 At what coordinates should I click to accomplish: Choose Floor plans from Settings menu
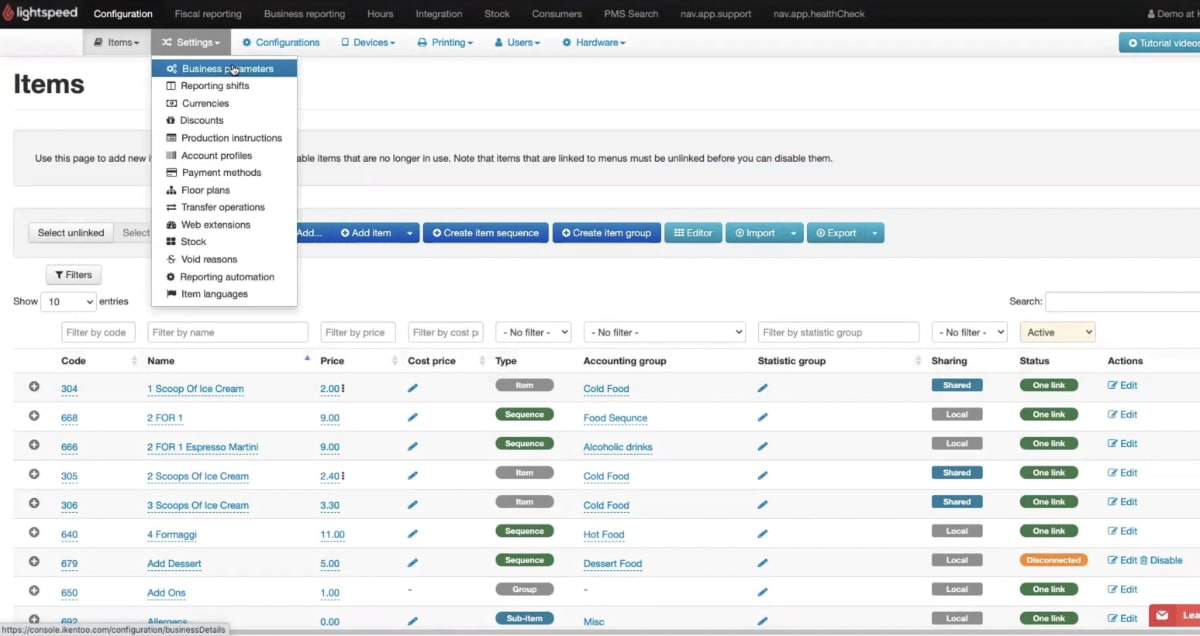pyautogui.click(x=205, y=190)
